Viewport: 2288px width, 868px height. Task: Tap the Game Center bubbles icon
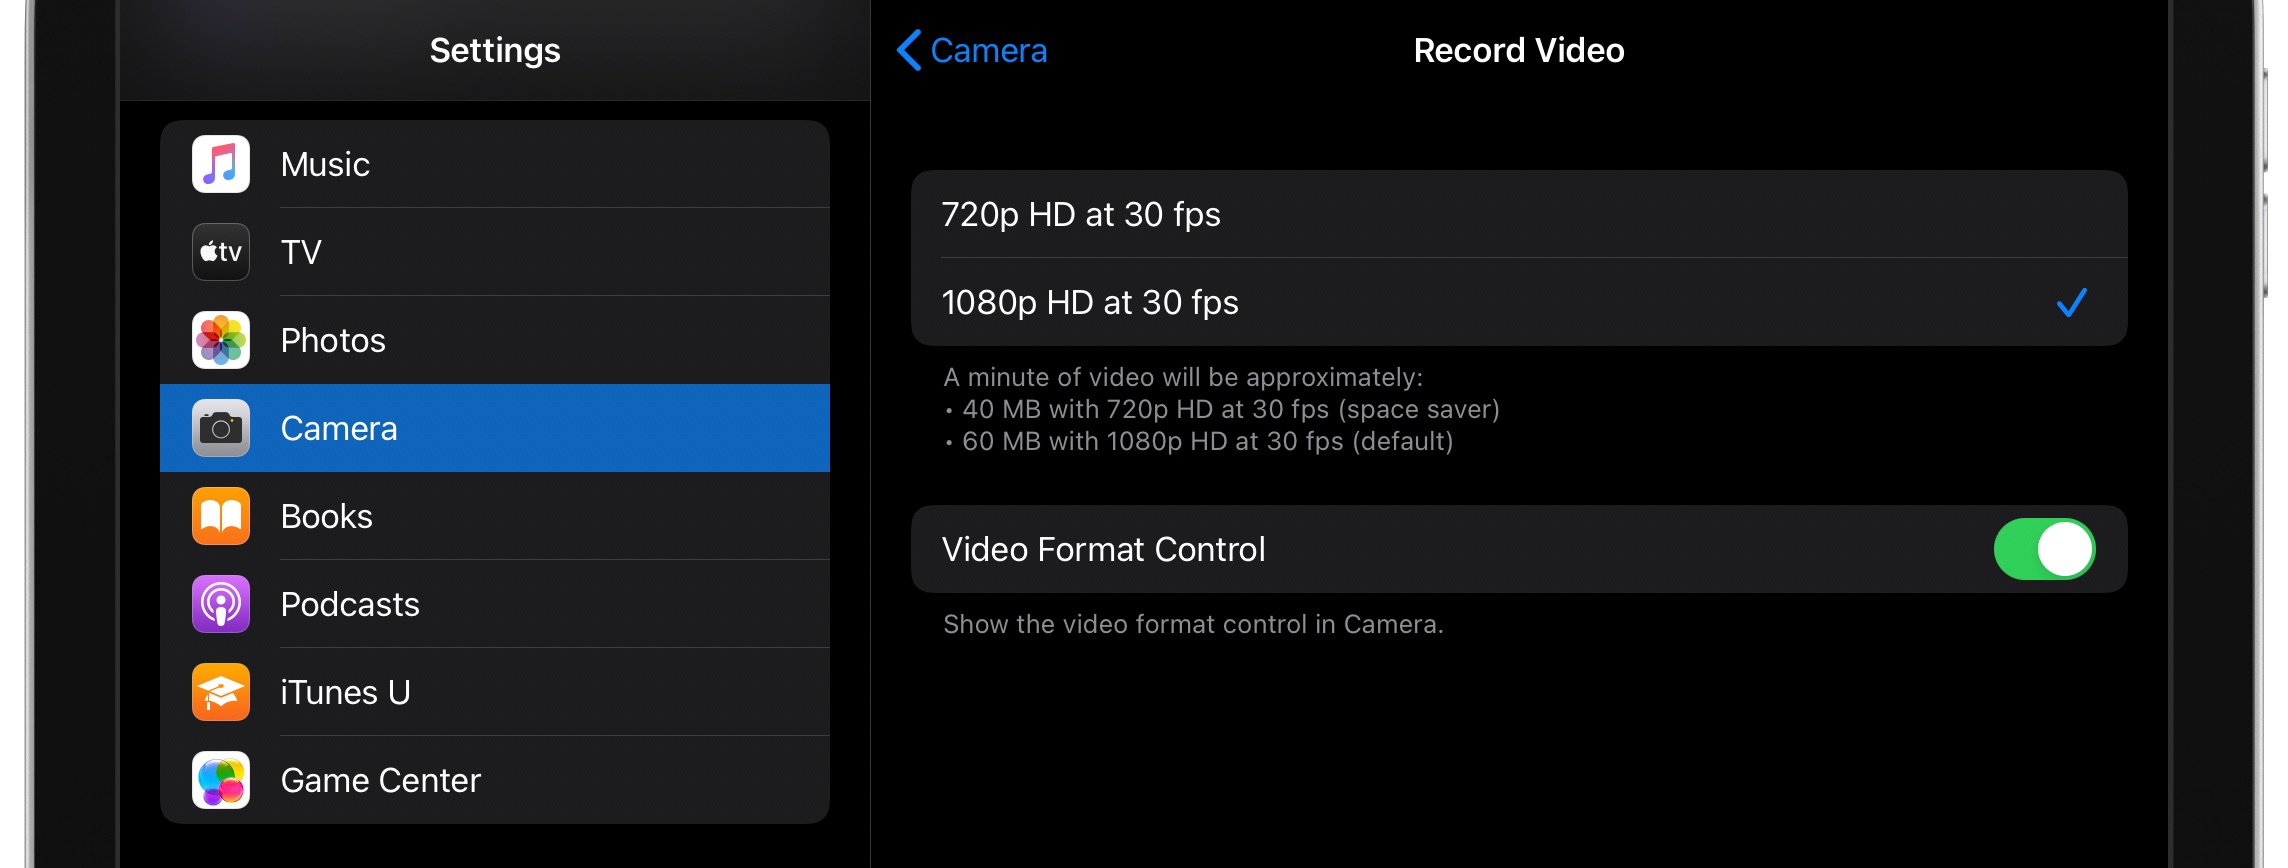tap(221, 780)
